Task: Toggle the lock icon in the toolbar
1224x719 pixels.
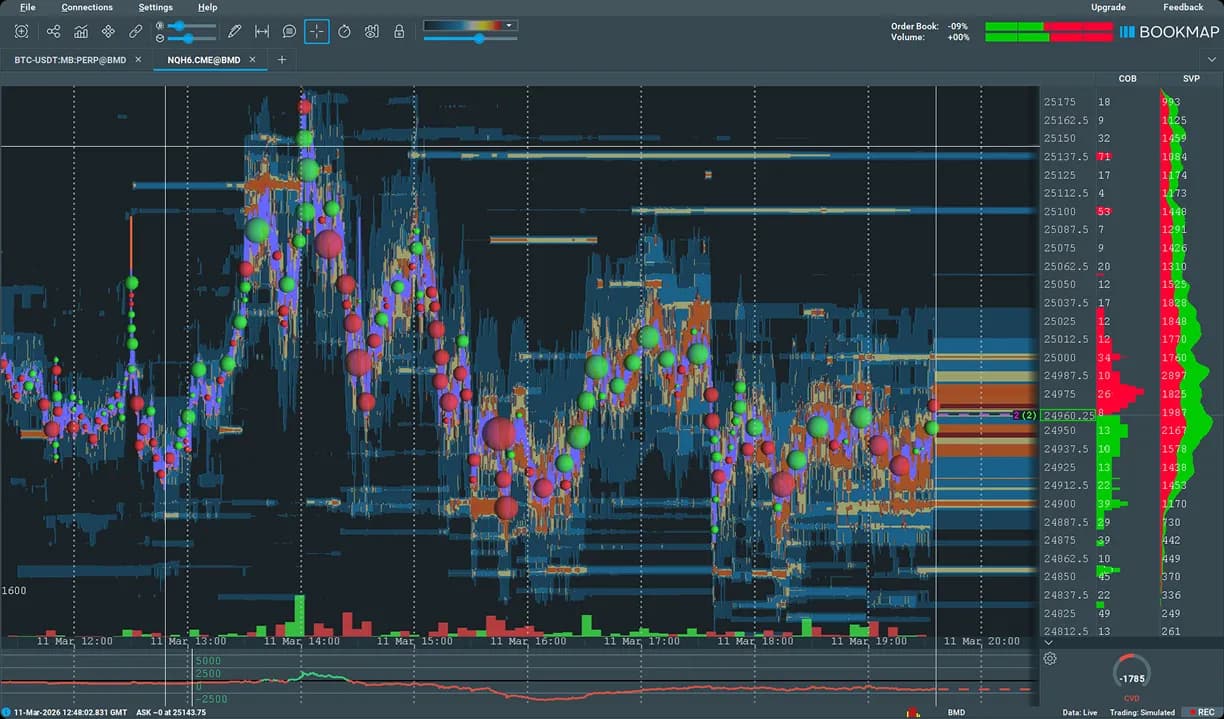Action: pyautogui.click(x=400, y=31)
